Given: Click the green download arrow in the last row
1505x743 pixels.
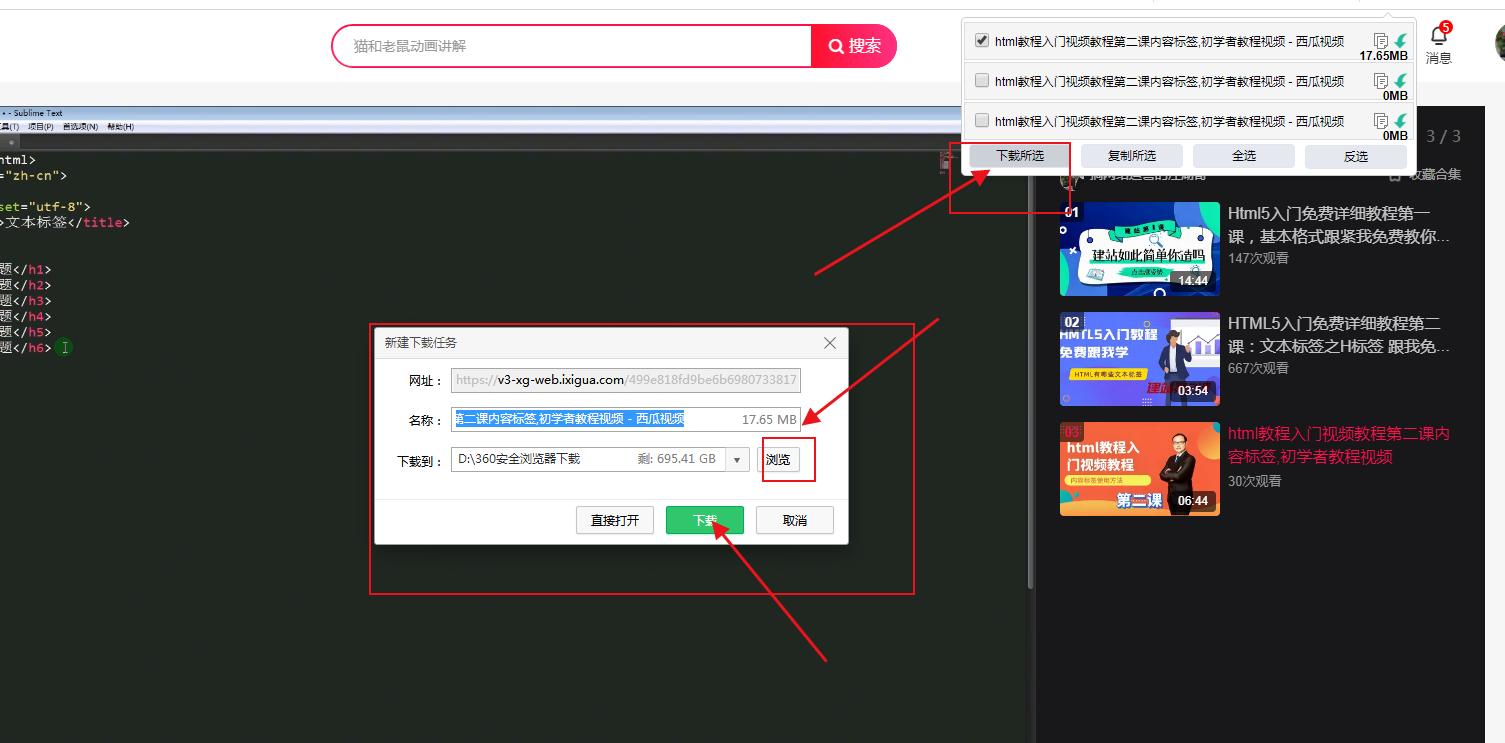Looking at the screenshot, I should coord(1400,121).
